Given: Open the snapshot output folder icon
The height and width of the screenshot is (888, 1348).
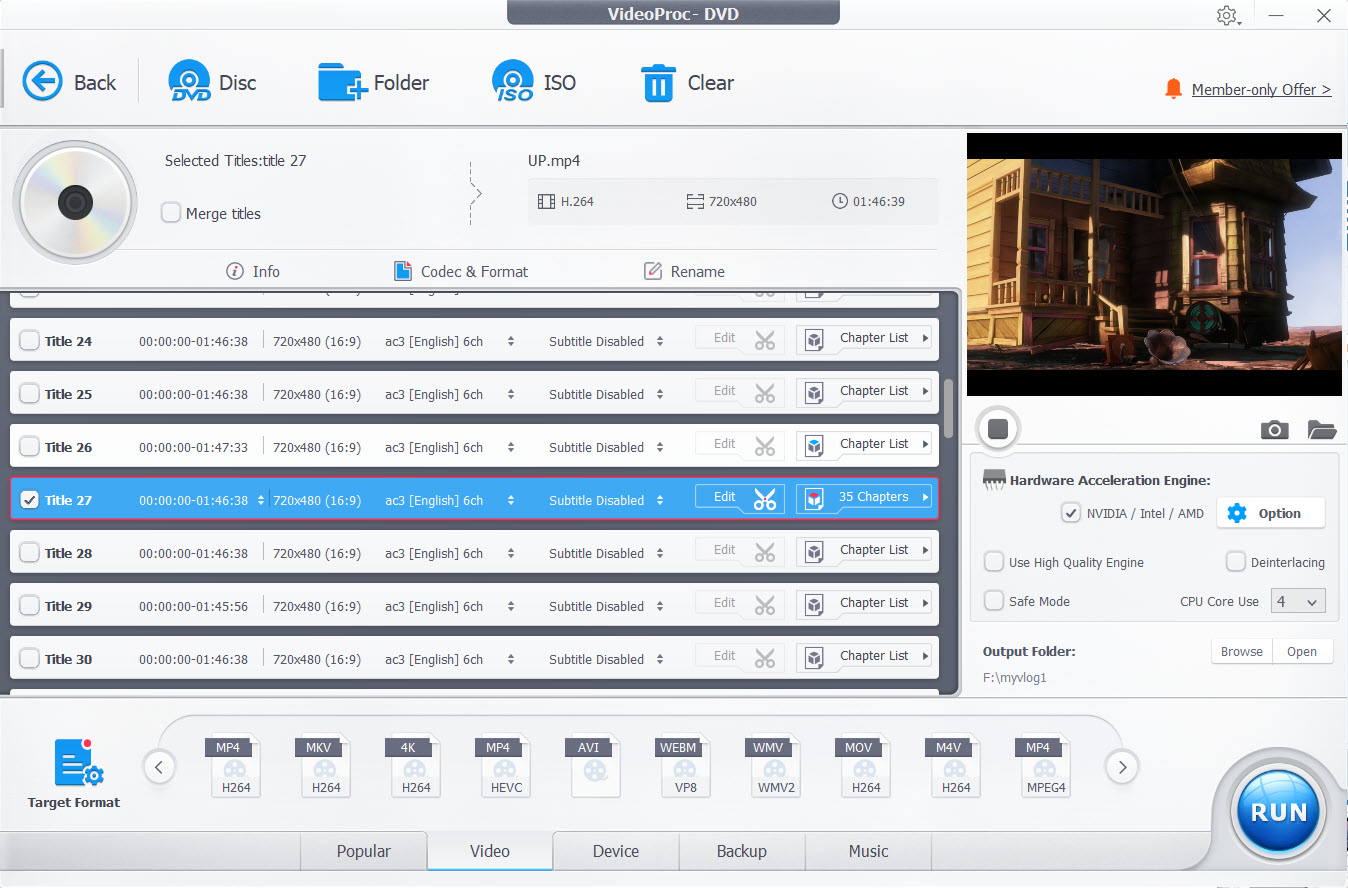Looking at the screenshot, I should pyautogui.click(x=1322, y=430).
